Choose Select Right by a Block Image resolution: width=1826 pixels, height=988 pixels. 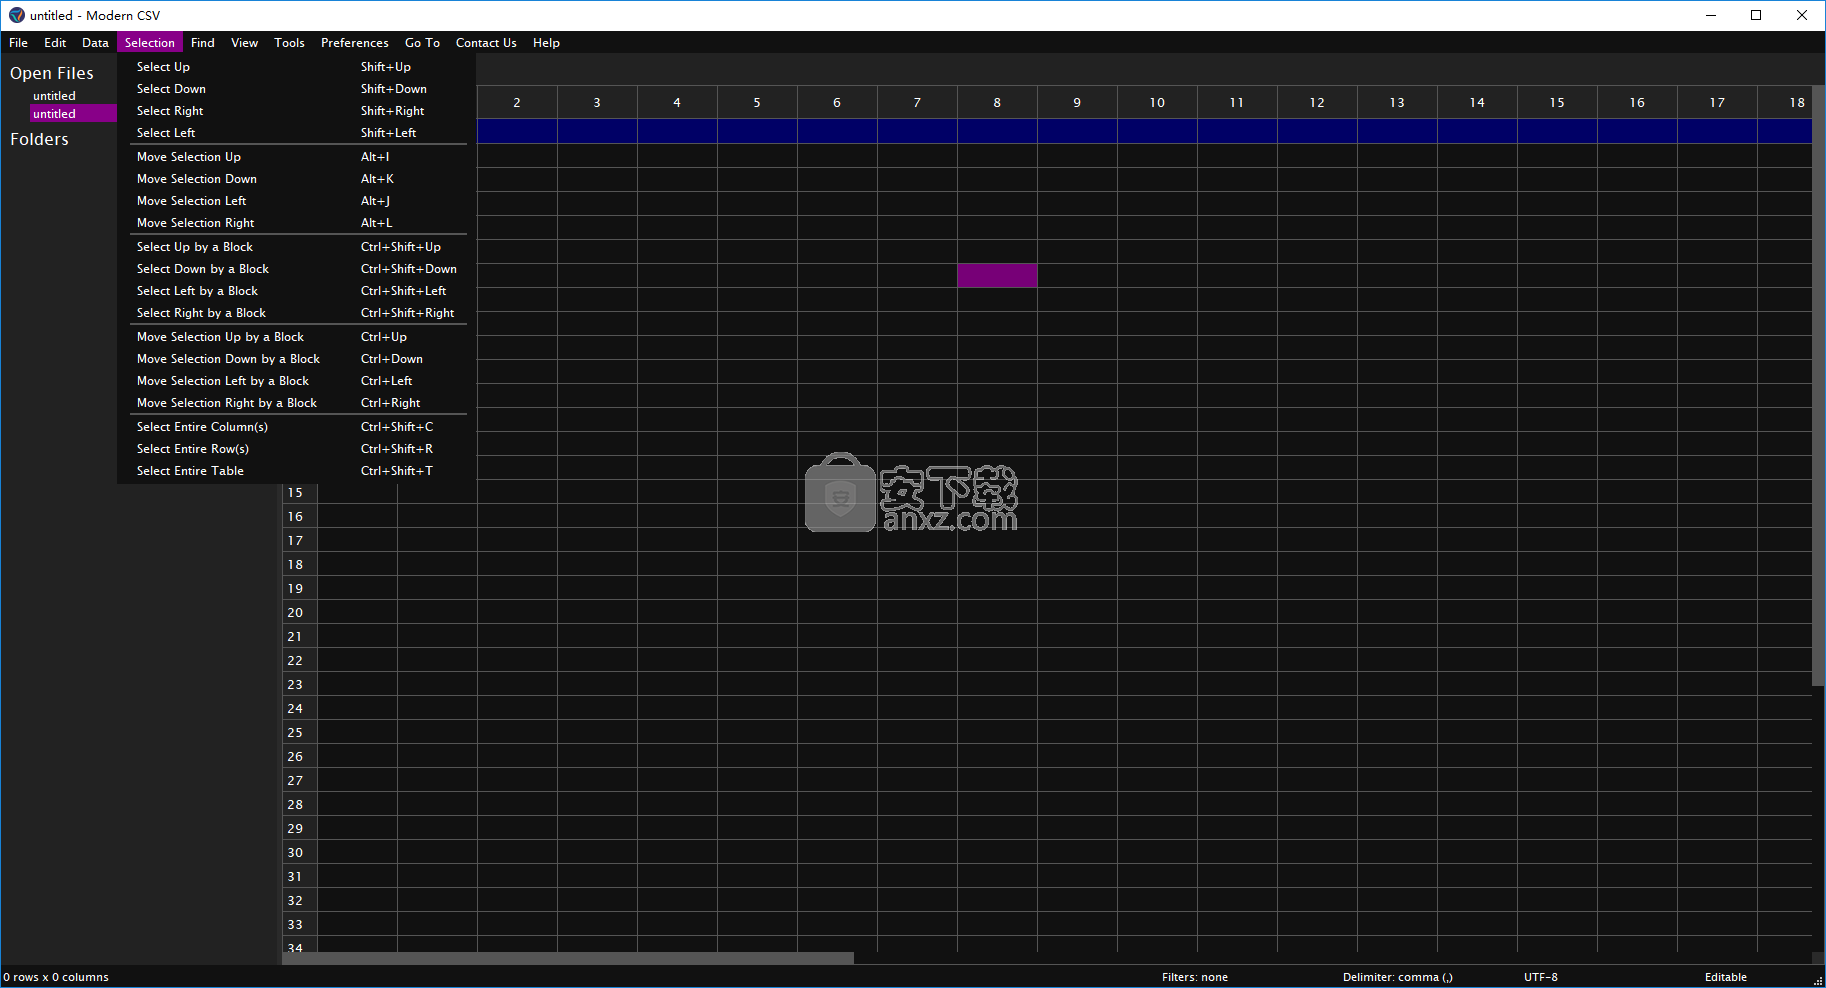point(298,313)
